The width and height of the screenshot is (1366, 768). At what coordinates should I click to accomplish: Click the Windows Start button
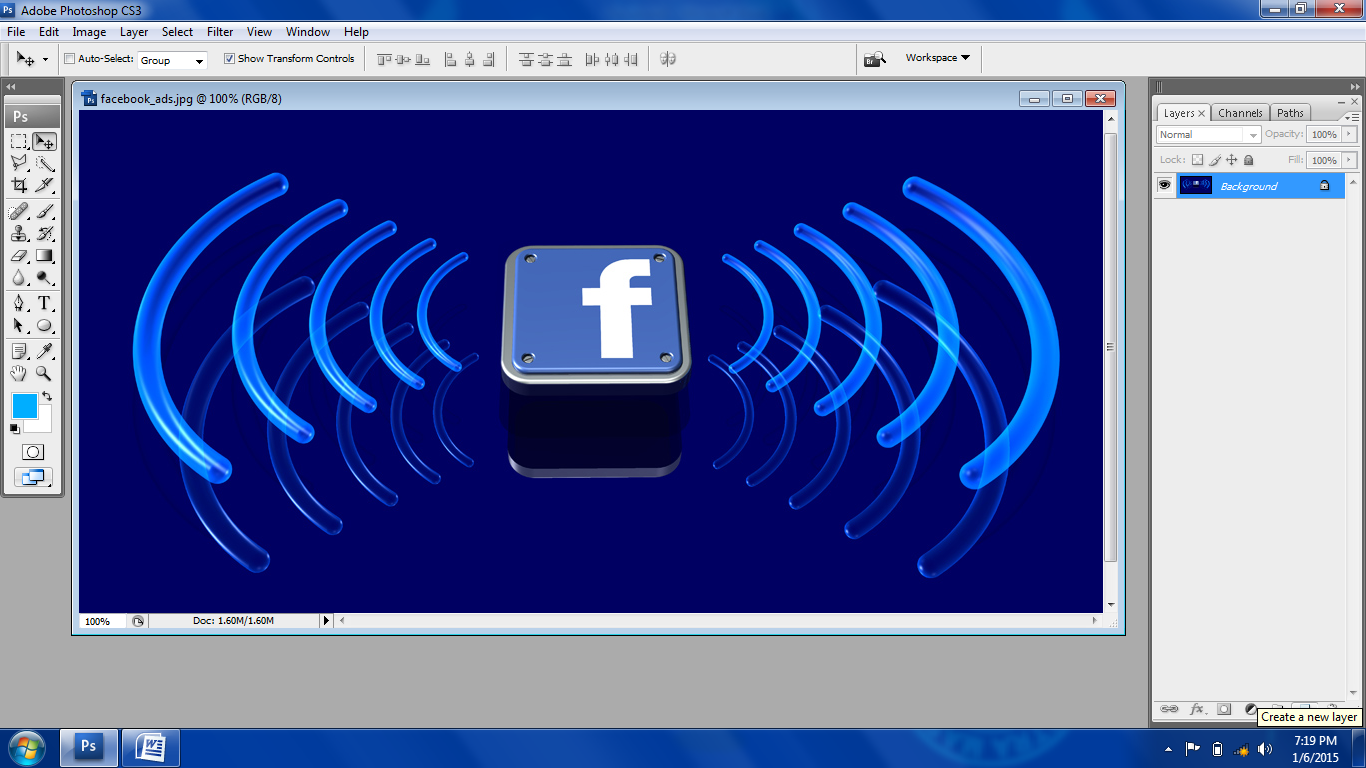tap(26, 748)
